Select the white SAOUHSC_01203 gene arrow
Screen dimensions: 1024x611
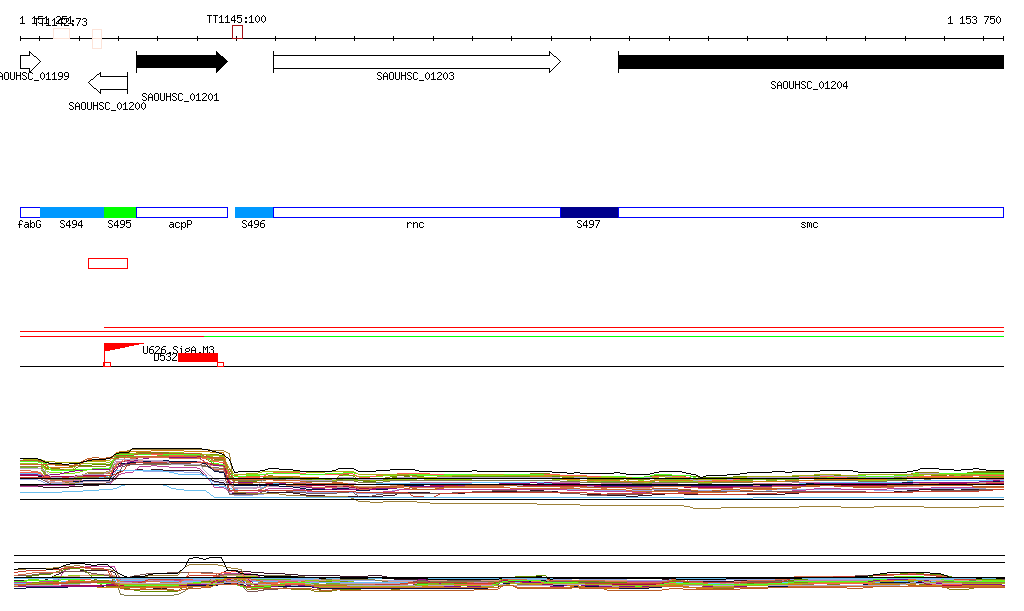tap(416, 62)
